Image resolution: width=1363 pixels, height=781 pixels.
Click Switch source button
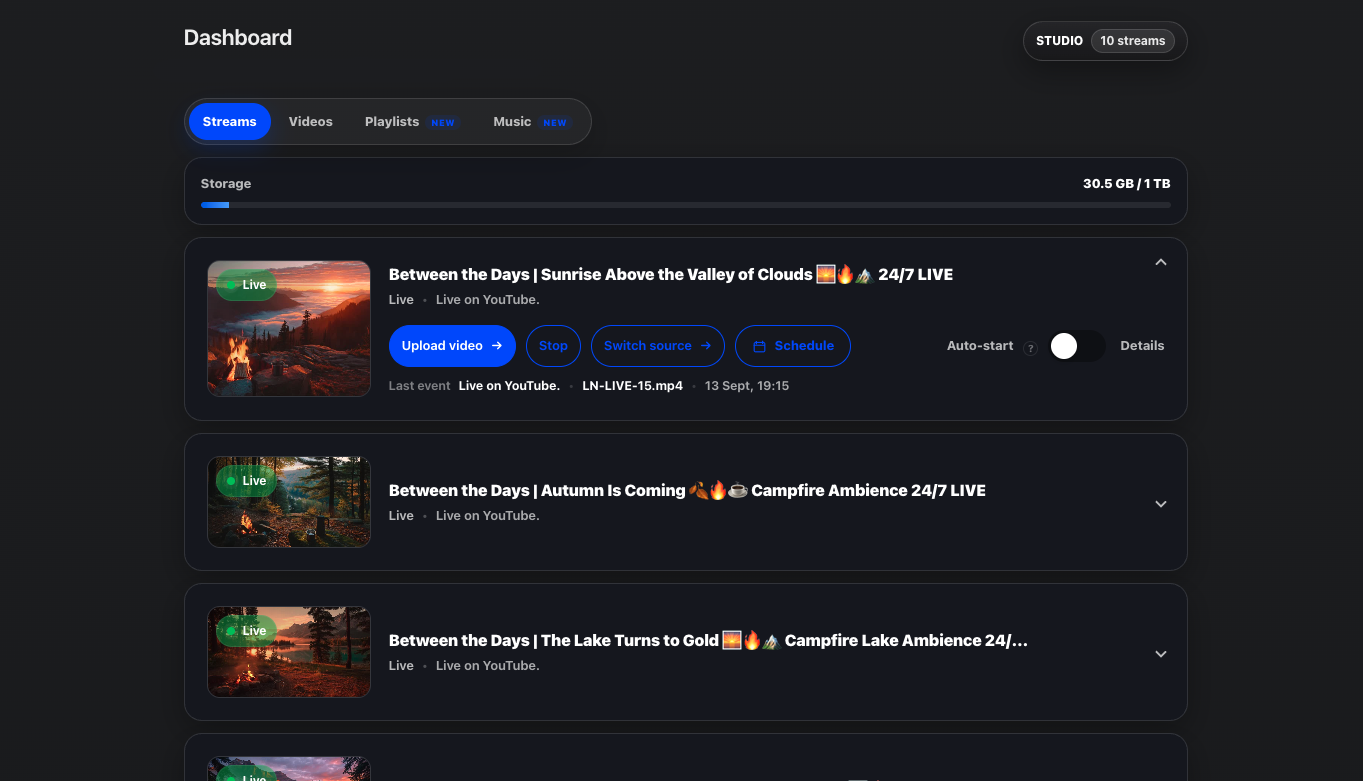pyautogui.click(x=657, y=346)
